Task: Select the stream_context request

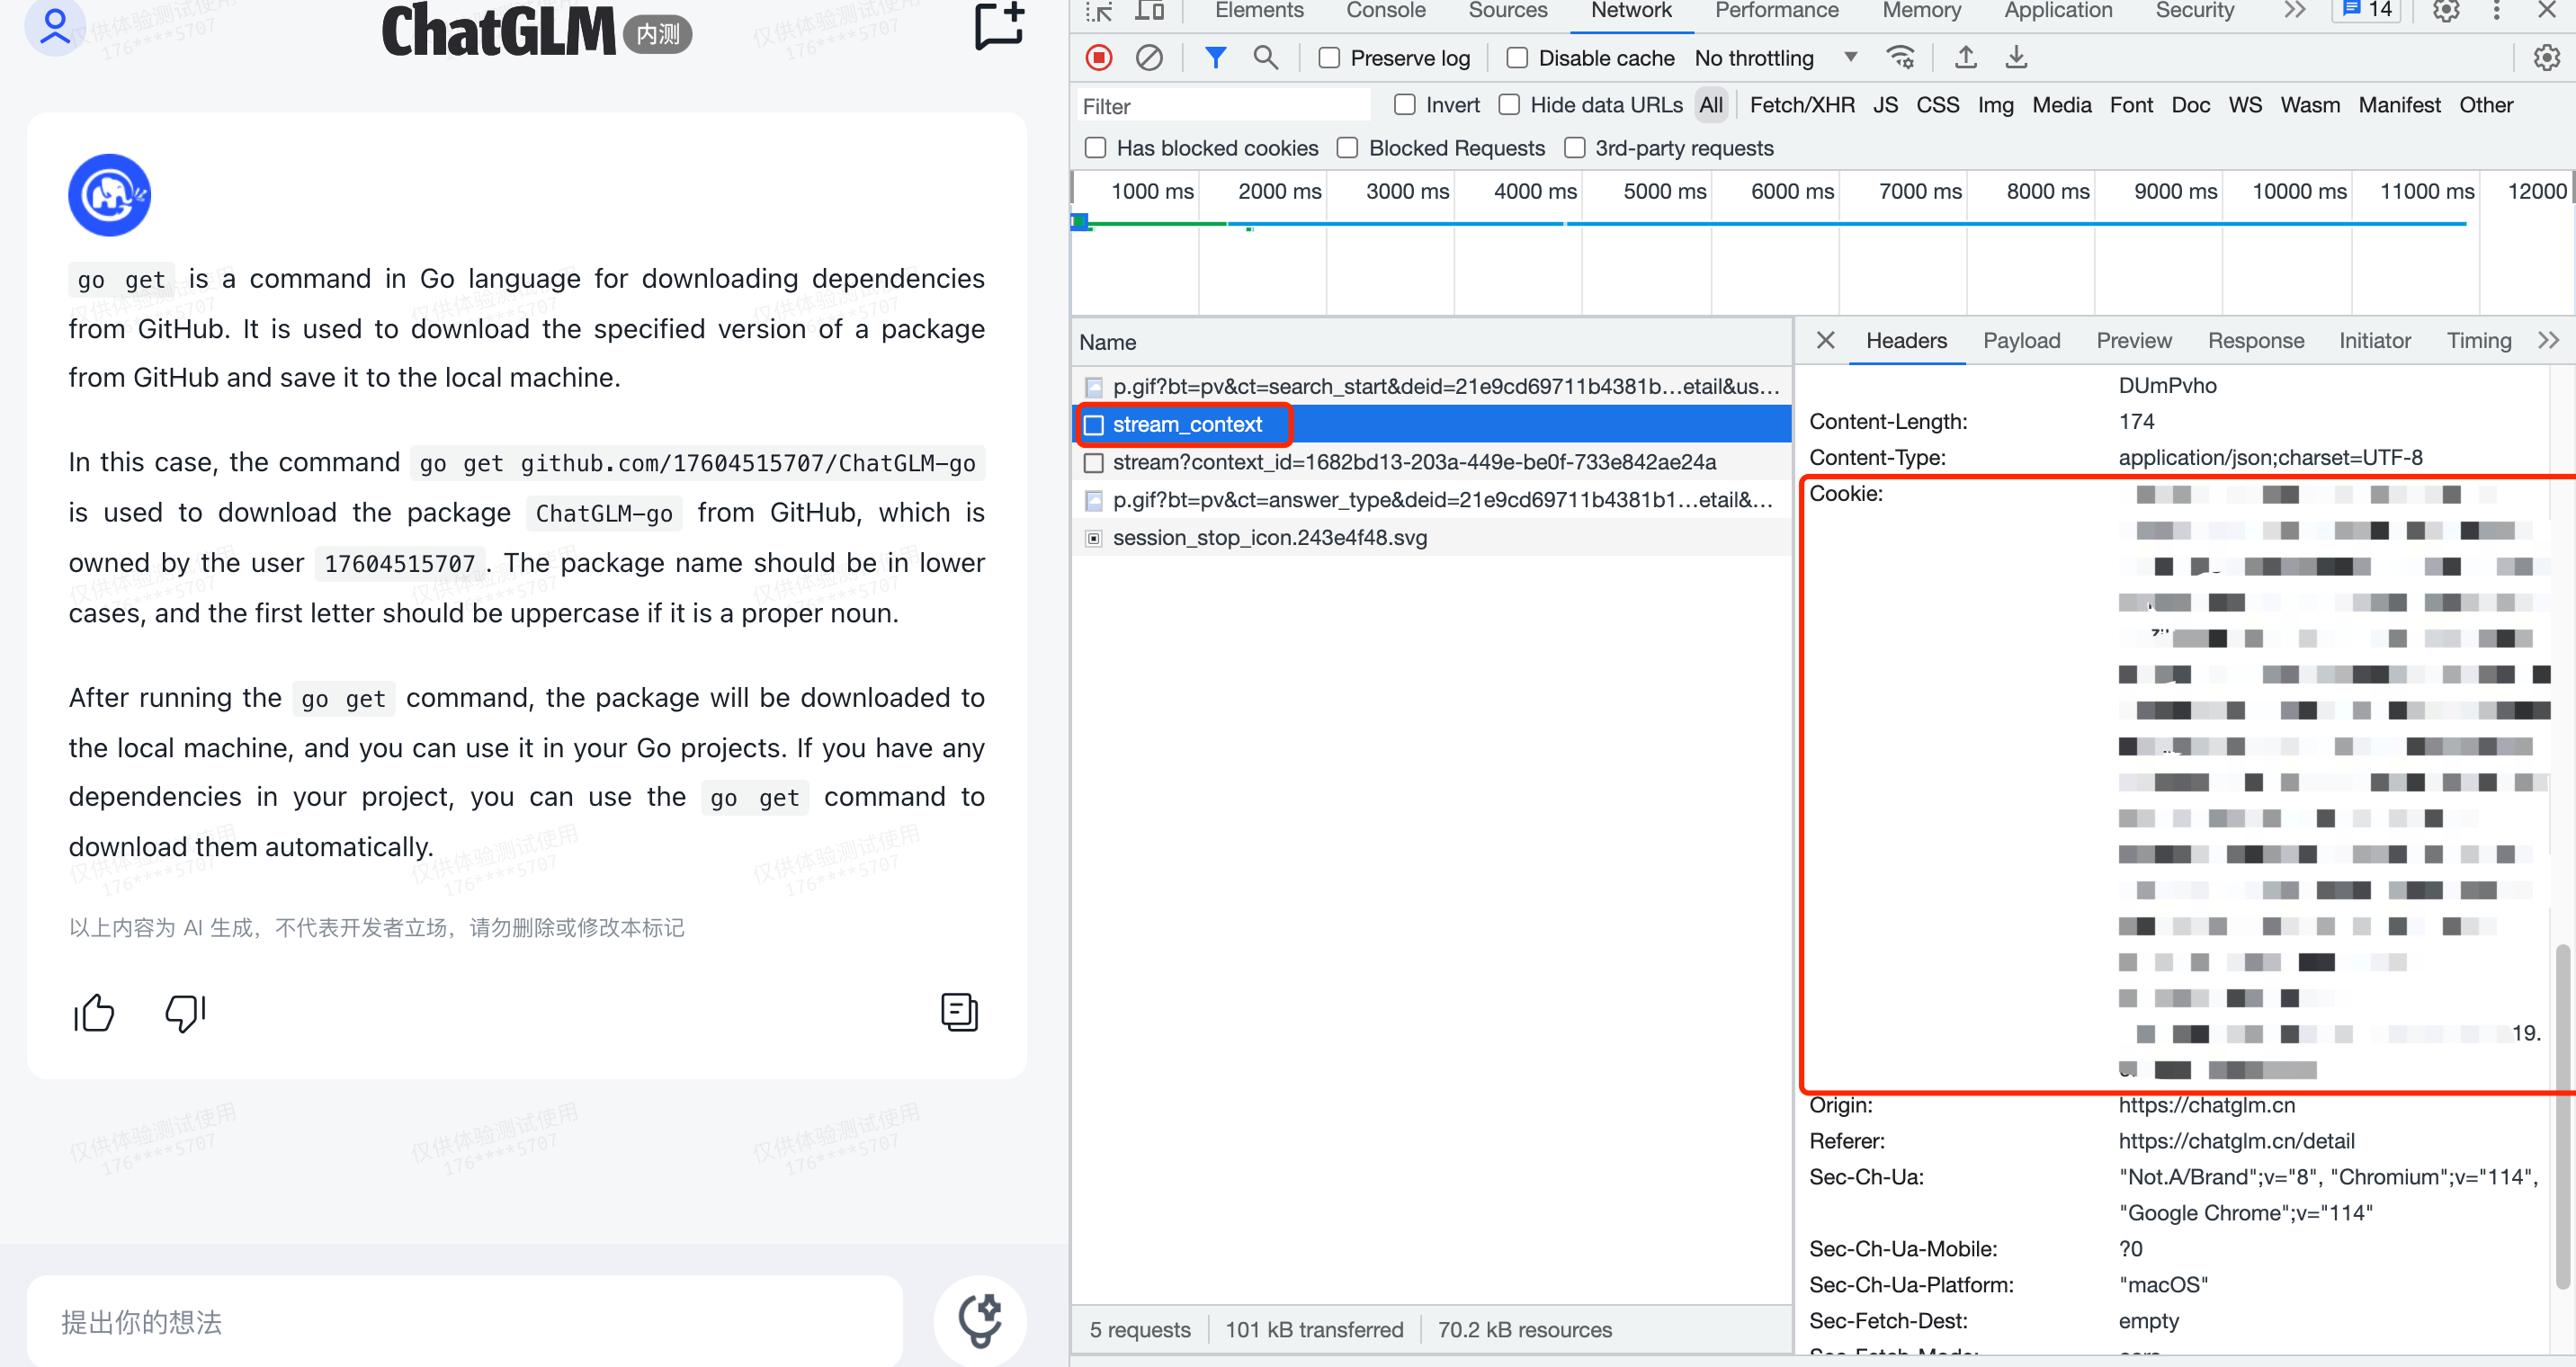Action: (1186, 425)
